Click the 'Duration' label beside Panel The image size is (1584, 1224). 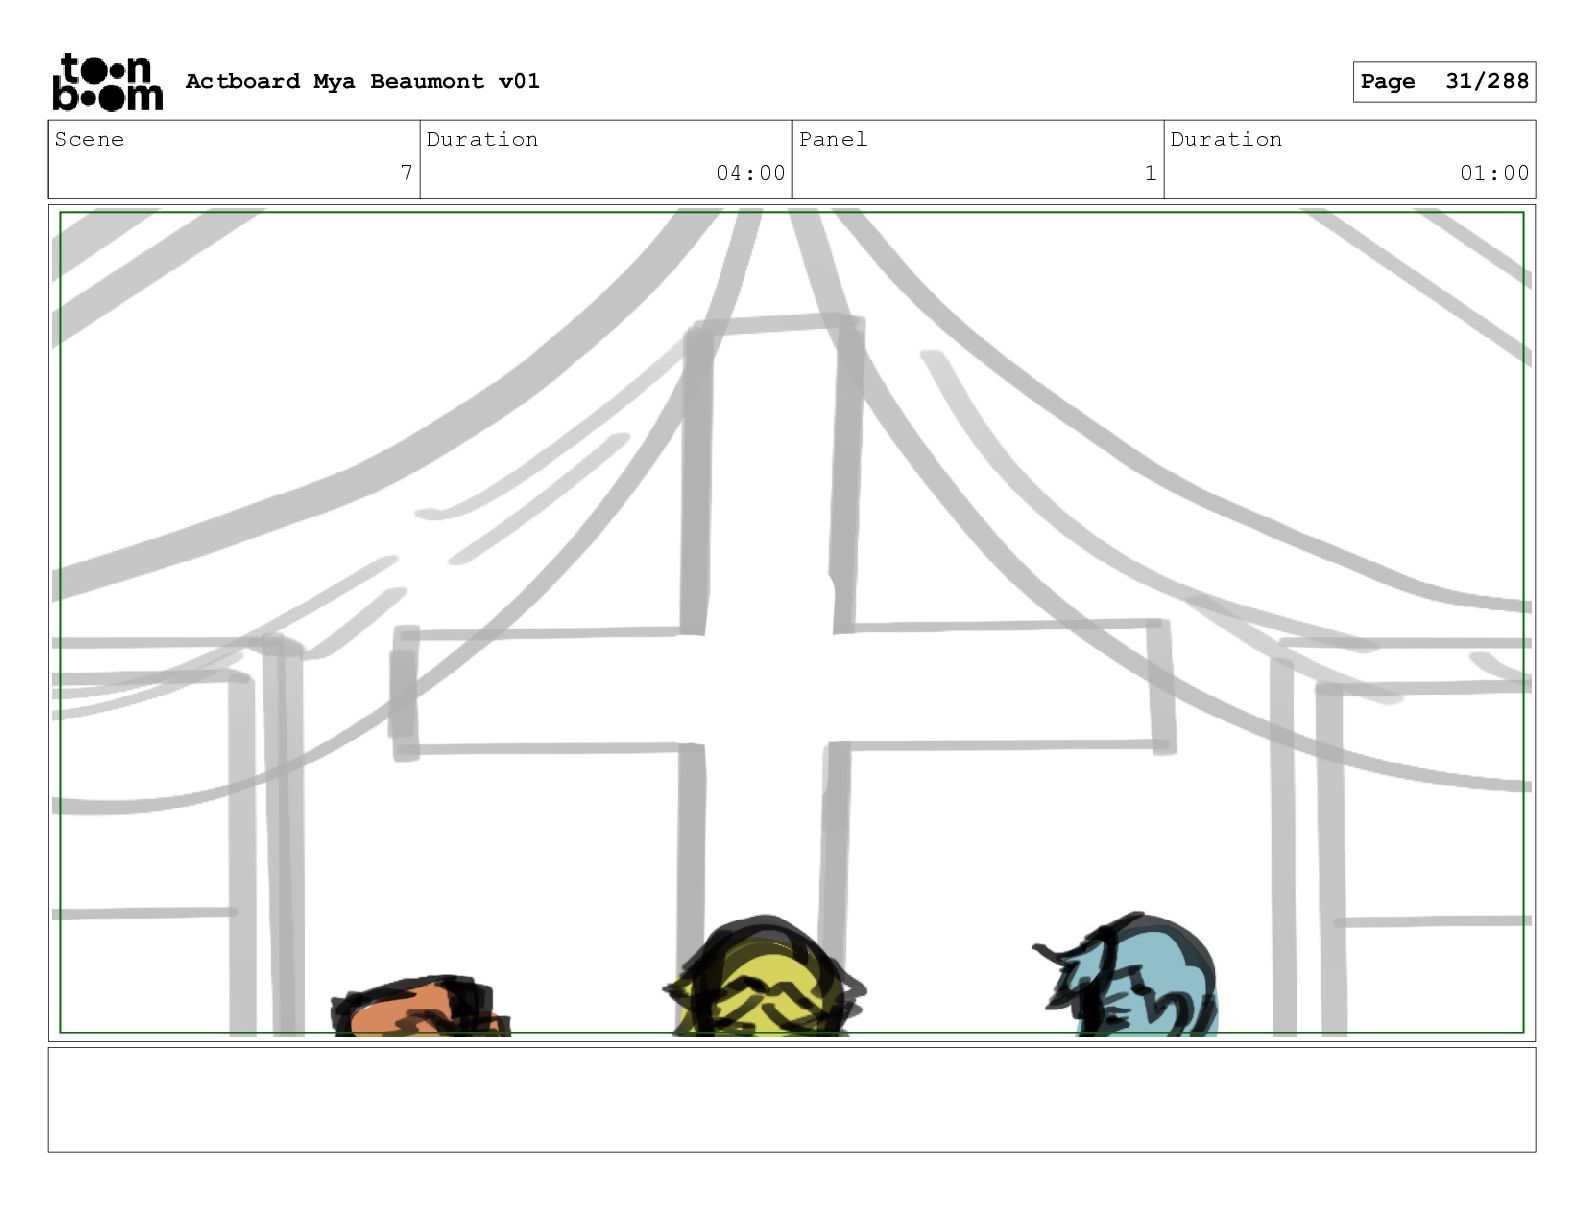pos(1226,139)
